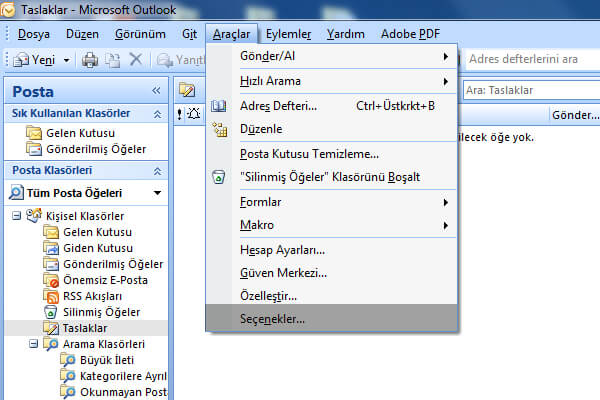The width and height of the screenshot is (600, 400).
Task: Select Büyük İleti search folder
Action: (x=107, y=360)
